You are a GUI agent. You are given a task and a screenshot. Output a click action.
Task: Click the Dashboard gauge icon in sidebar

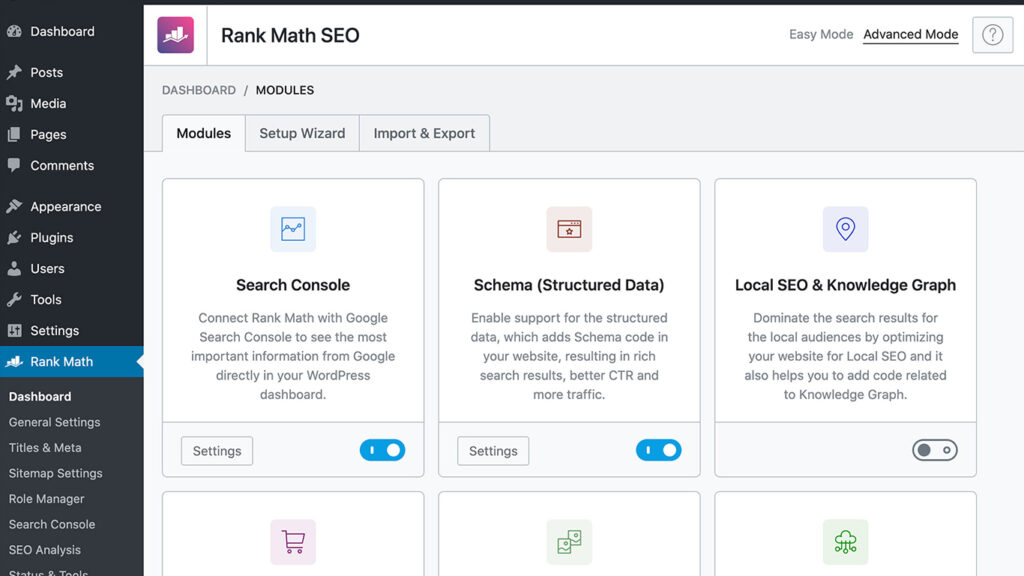click(14, 31)
